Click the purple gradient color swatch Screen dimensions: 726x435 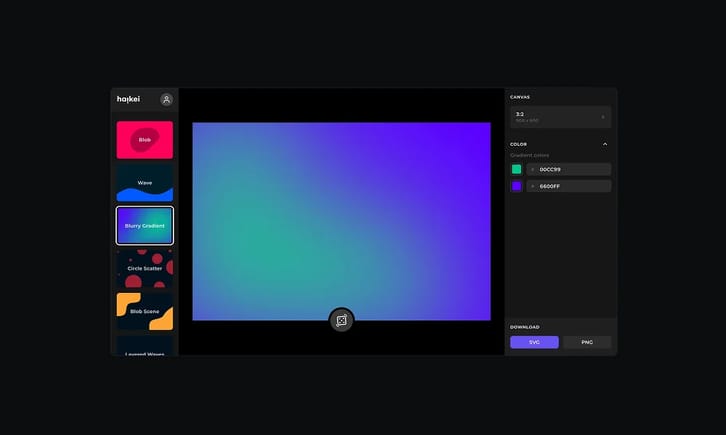coord(517,186)
